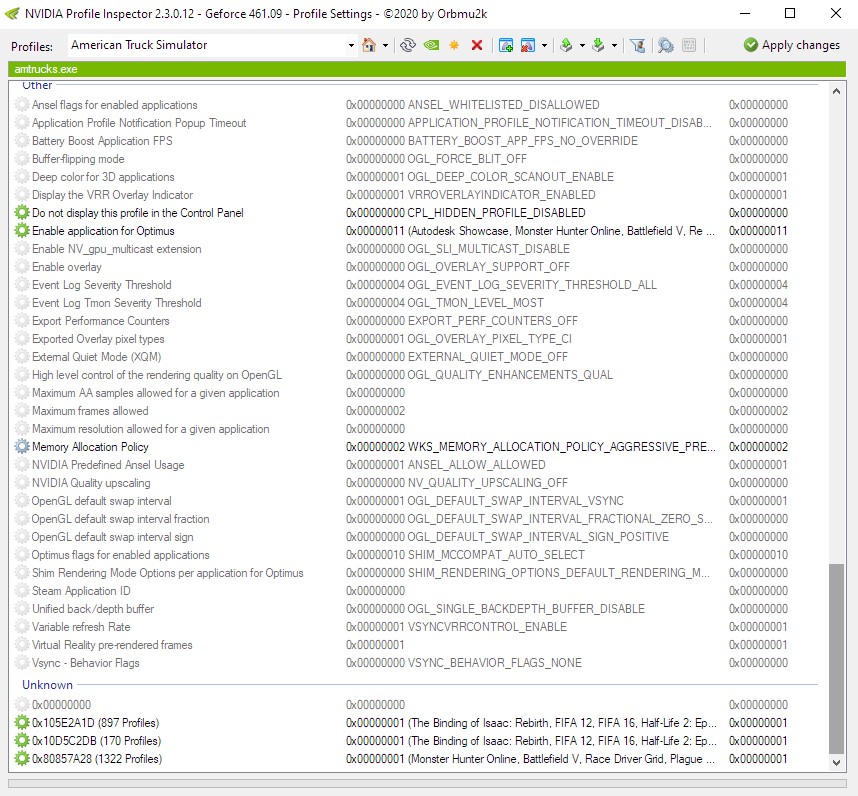Click gear icon beside 0x10D5C2DB (170 Profiles)
The height and width of the screenshot is (796, 858).
coord(22,741)
